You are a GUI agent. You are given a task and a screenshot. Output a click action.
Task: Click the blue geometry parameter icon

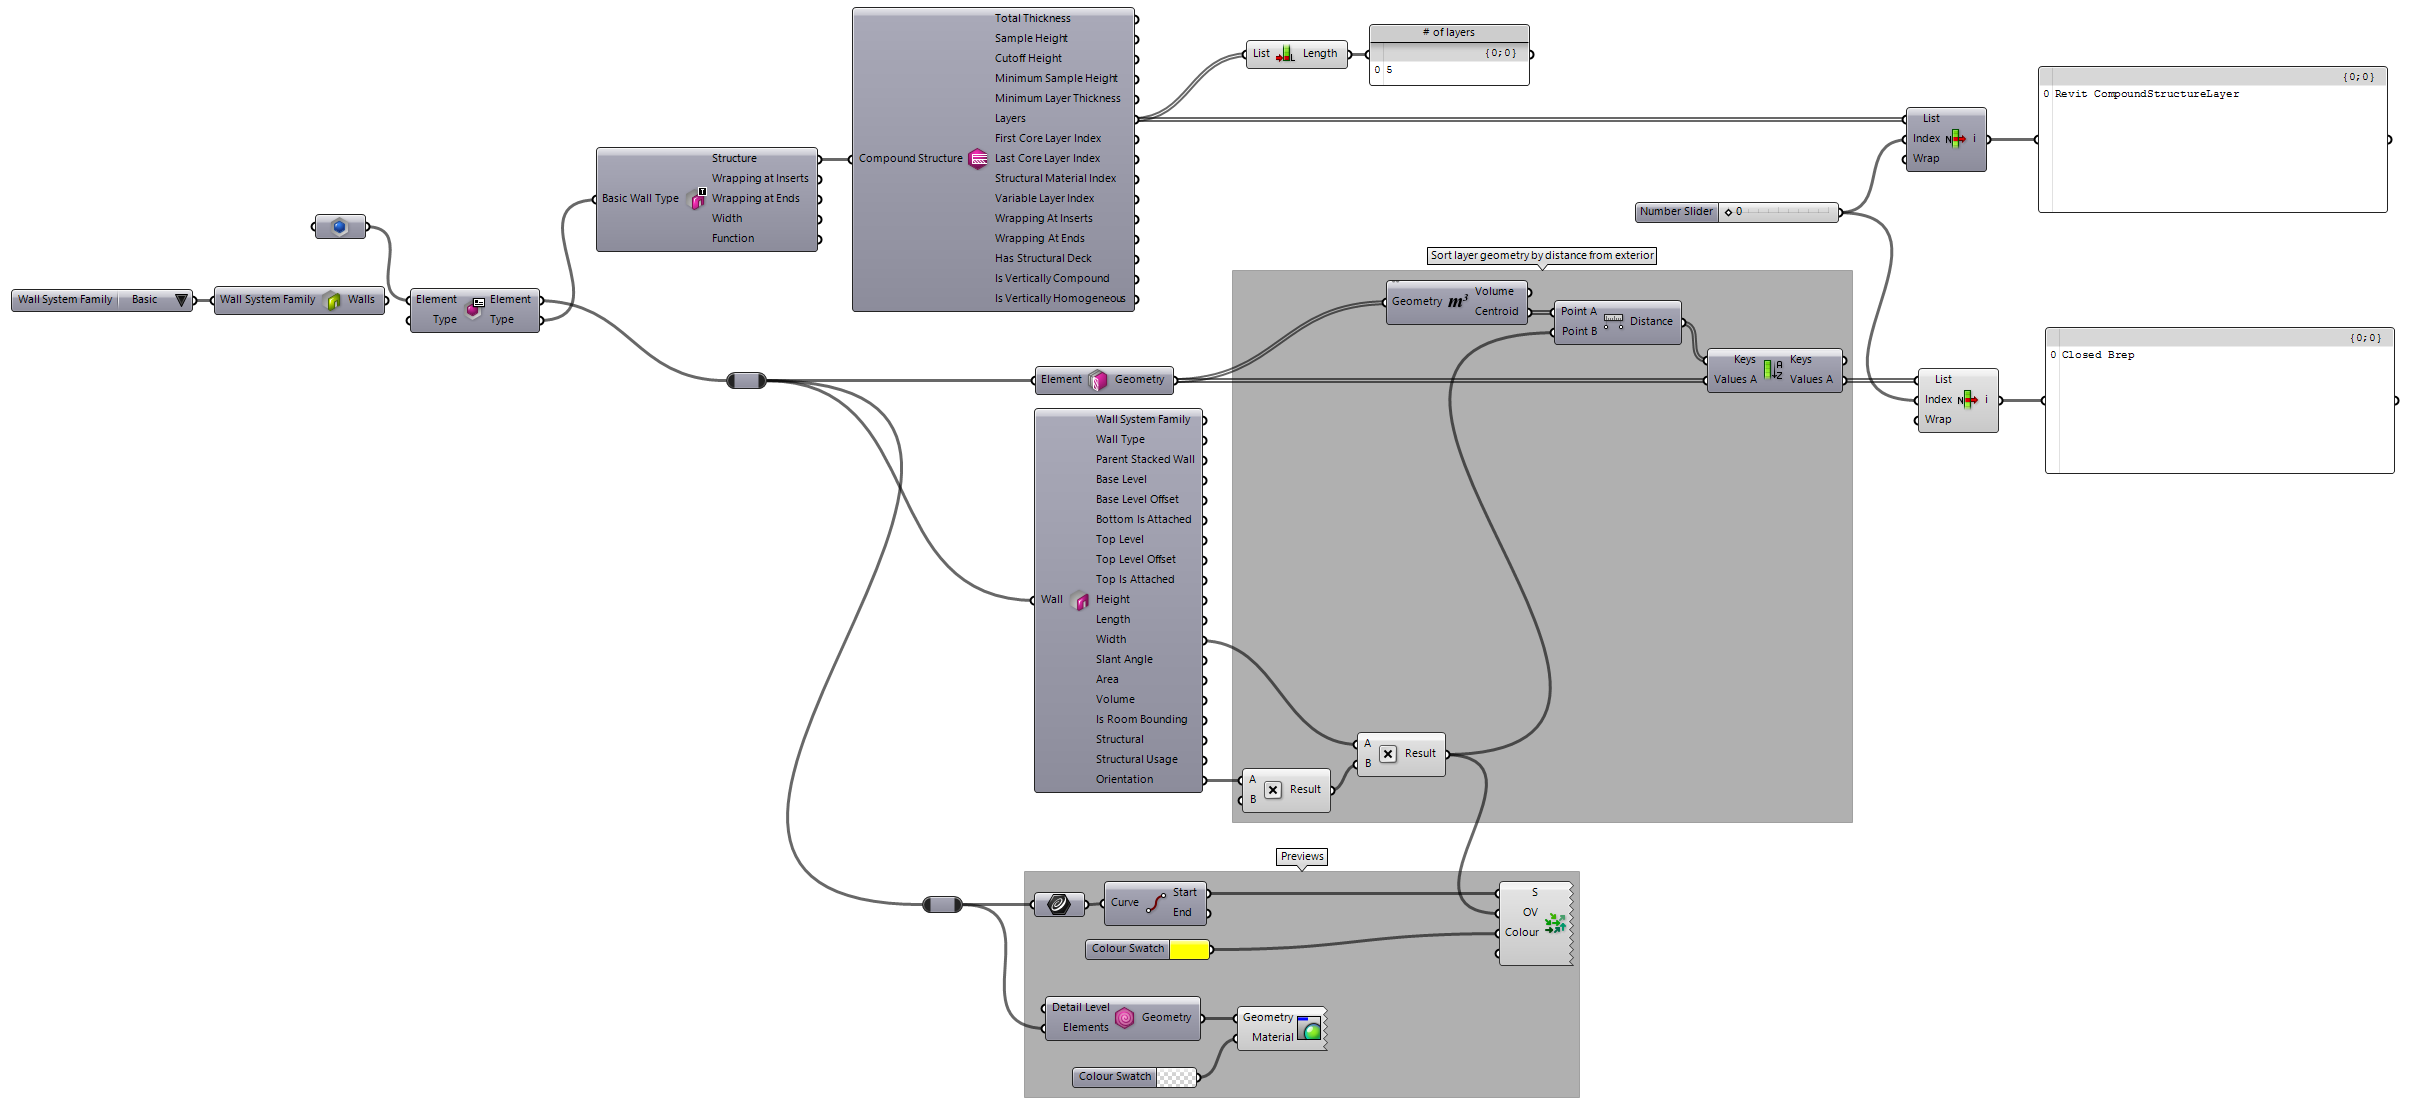coord(340,227)
